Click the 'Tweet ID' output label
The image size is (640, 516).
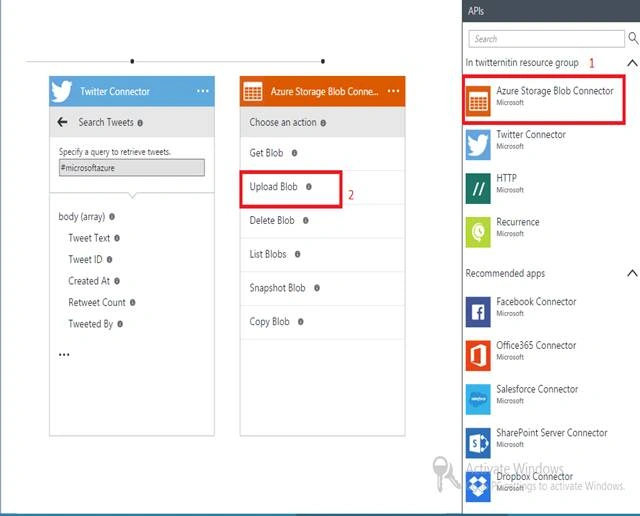pyautogui.click(x=85, y=259)
